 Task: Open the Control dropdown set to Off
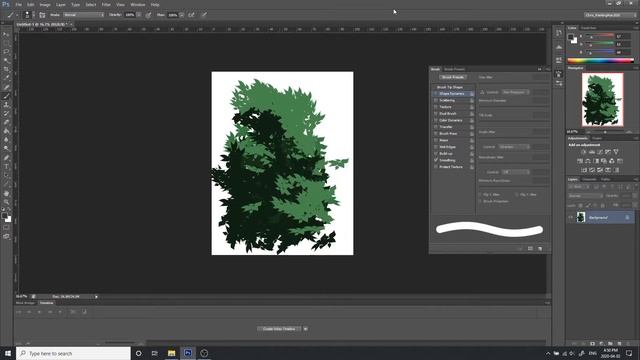(x=516, y=172)
